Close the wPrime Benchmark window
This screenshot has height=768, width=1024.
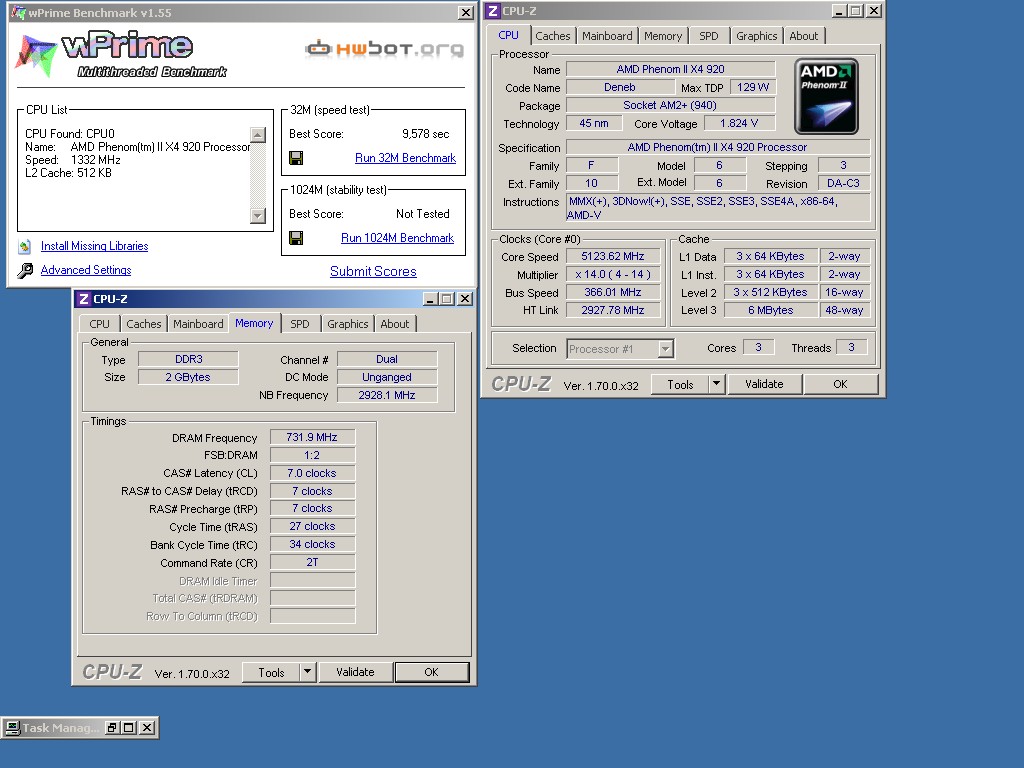[x=466, y=12]
